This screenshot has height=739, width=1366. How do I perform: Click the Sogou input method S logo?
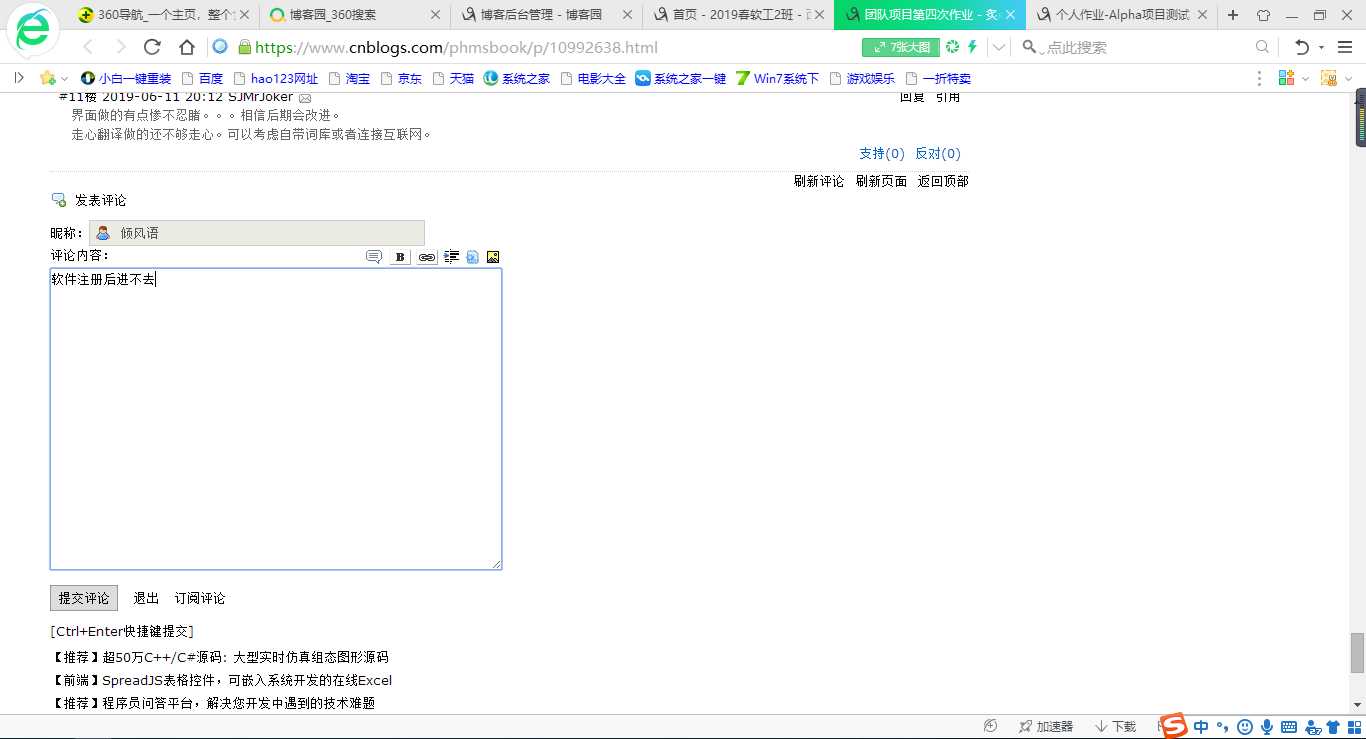1173,725
